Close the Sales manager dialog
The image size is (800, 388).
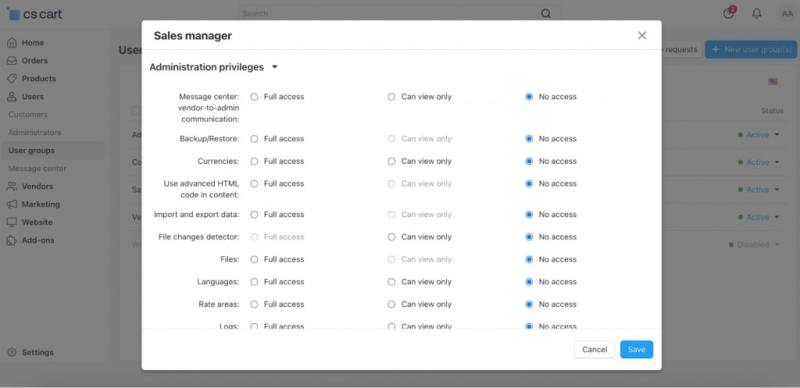(x=642, y=35)
